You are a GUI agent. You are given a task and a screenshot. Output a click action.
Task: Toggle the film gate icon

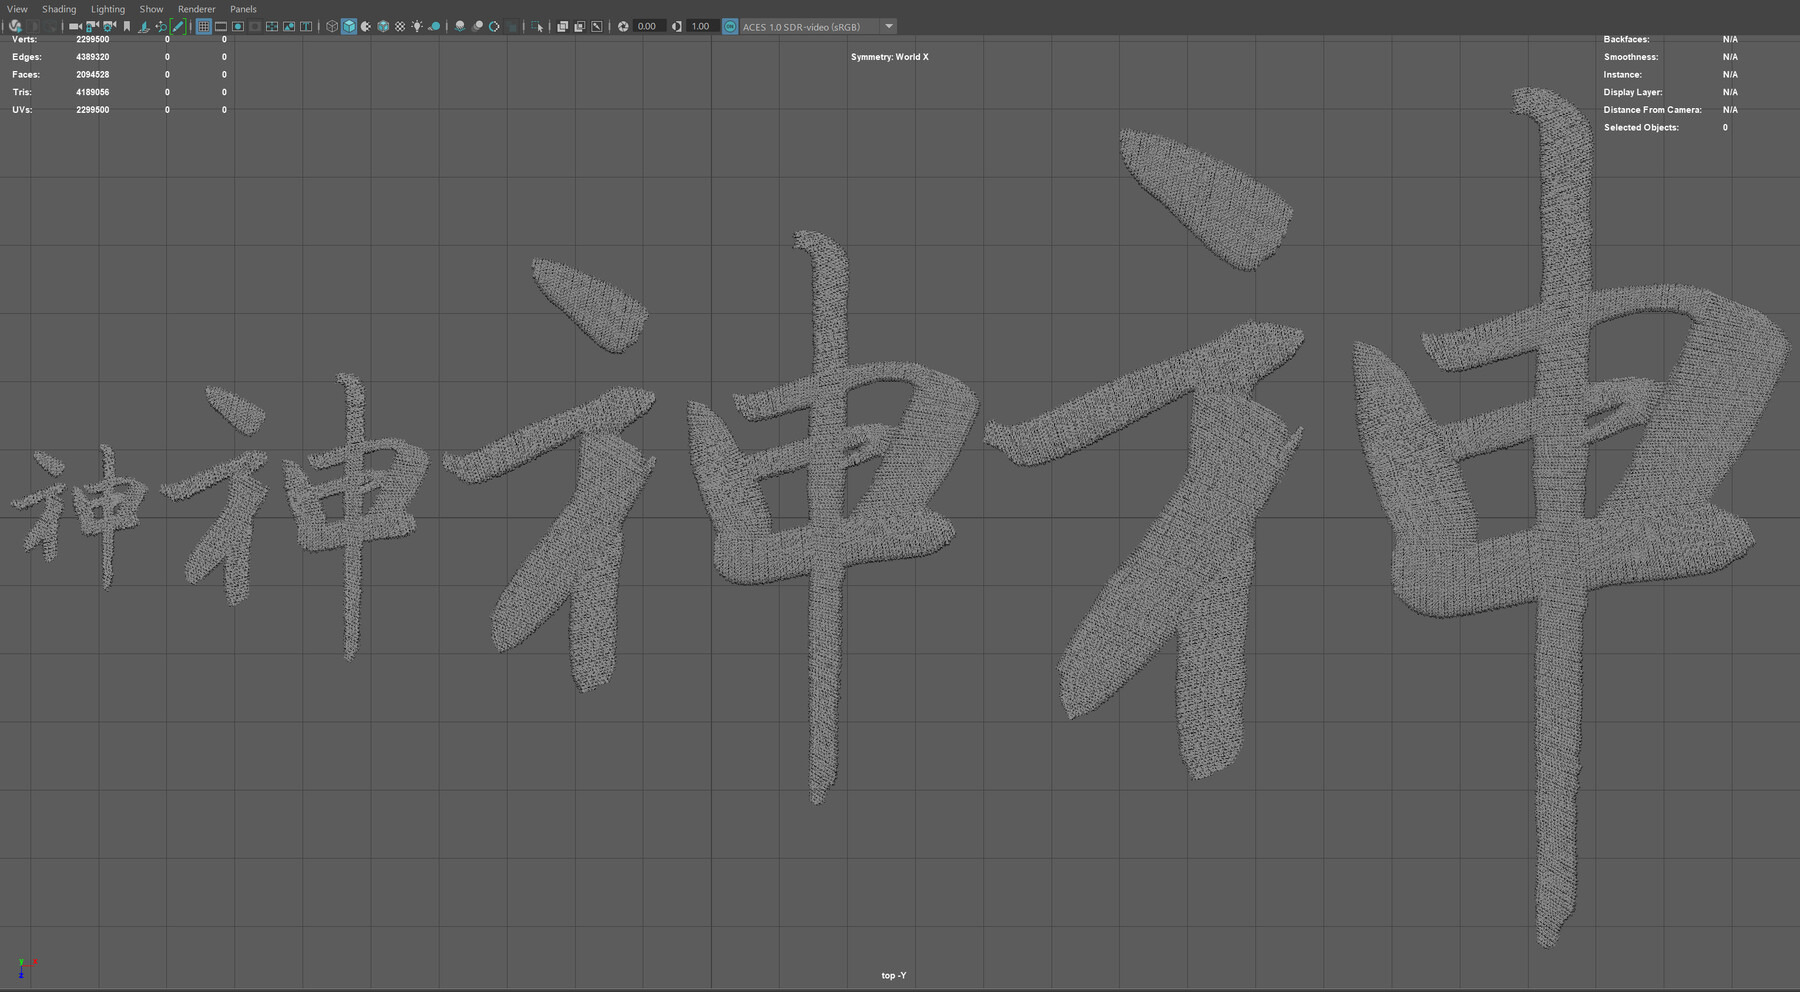222,26
